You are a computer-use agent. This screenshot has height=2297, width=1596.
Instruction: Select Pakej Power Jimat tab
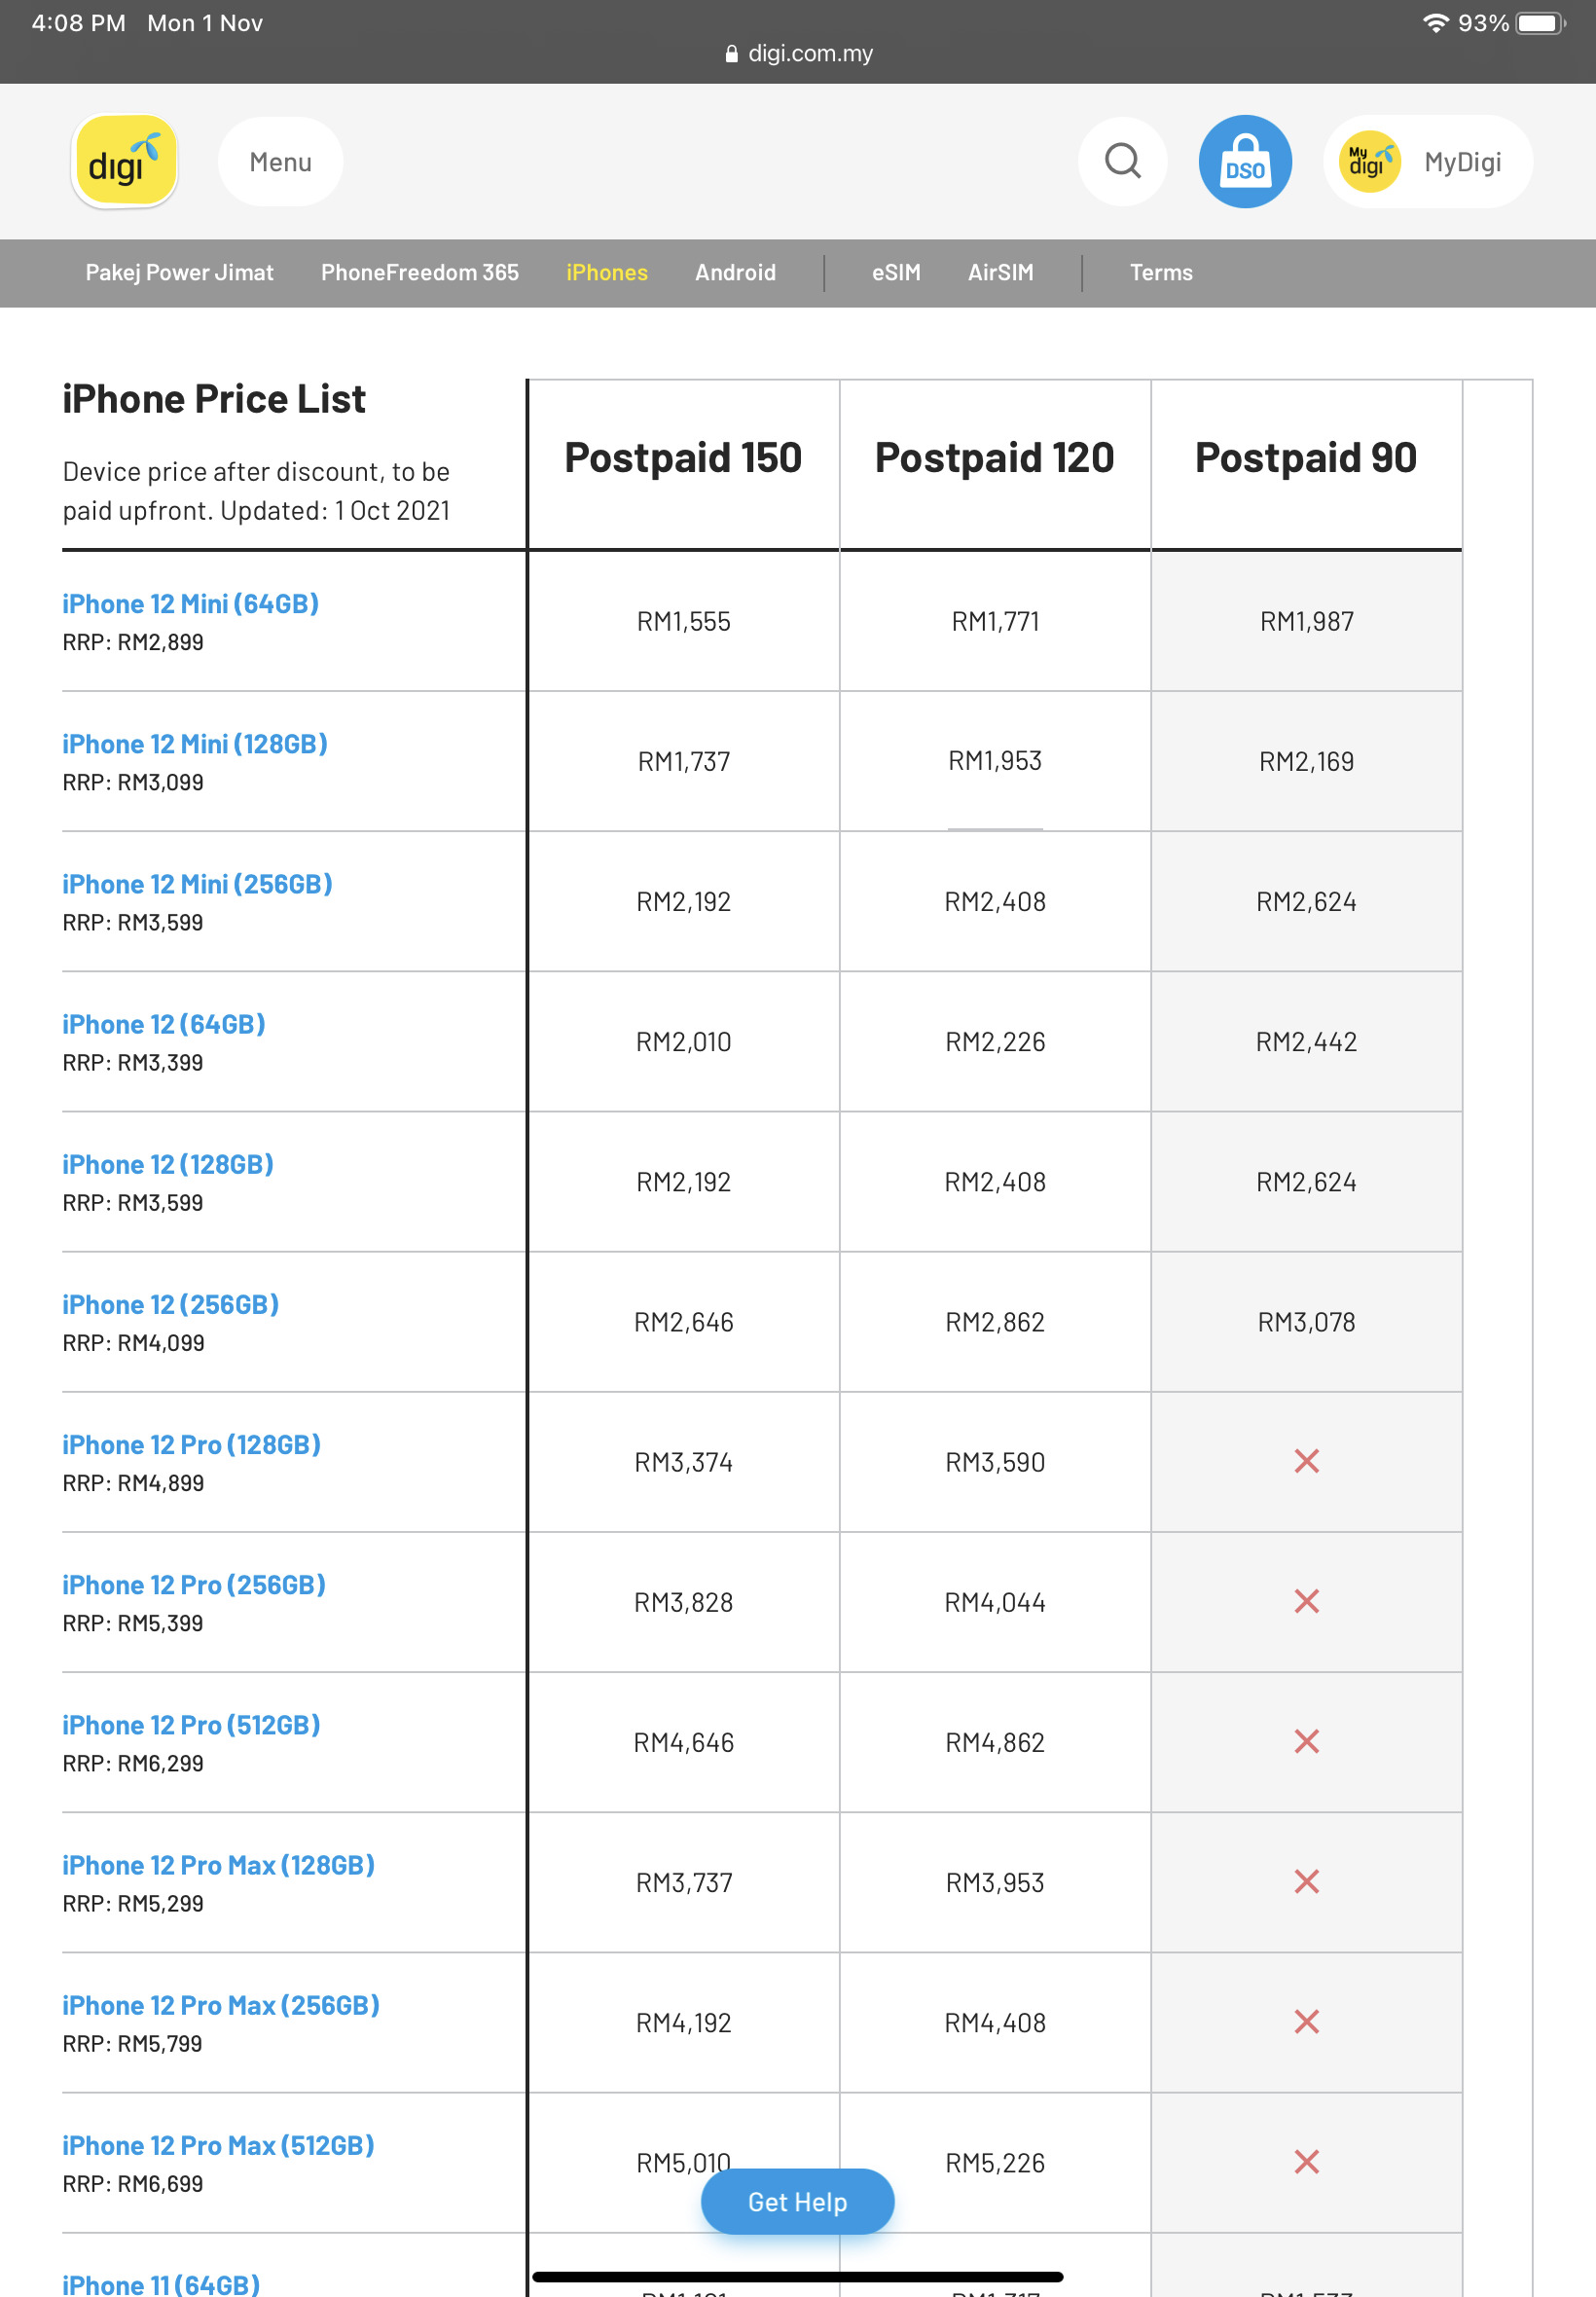tap(179, 272)
